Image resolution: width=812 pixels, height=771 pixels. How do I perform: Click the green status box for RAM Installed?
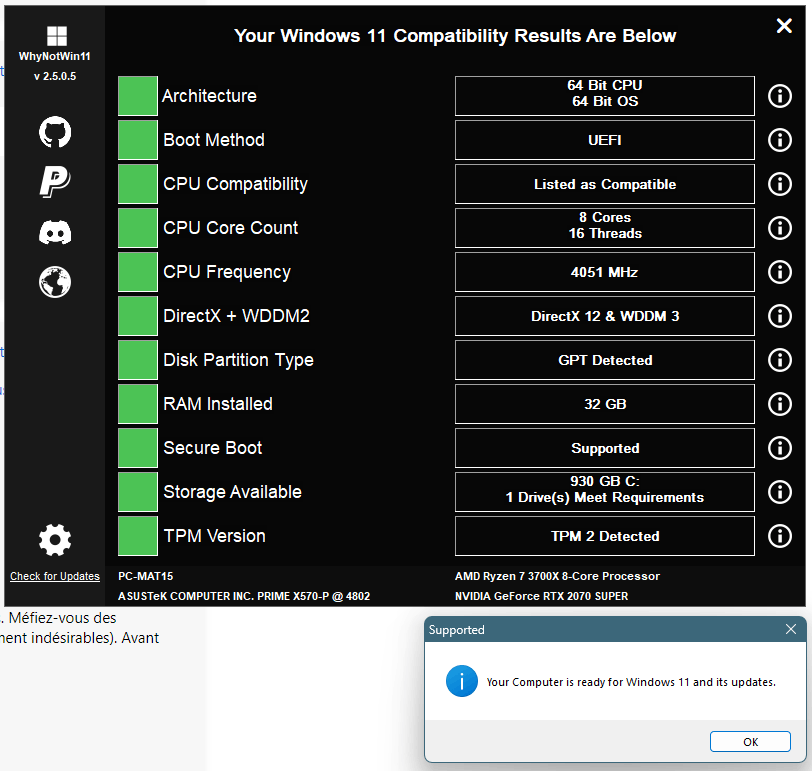click(x=138, y=404)
